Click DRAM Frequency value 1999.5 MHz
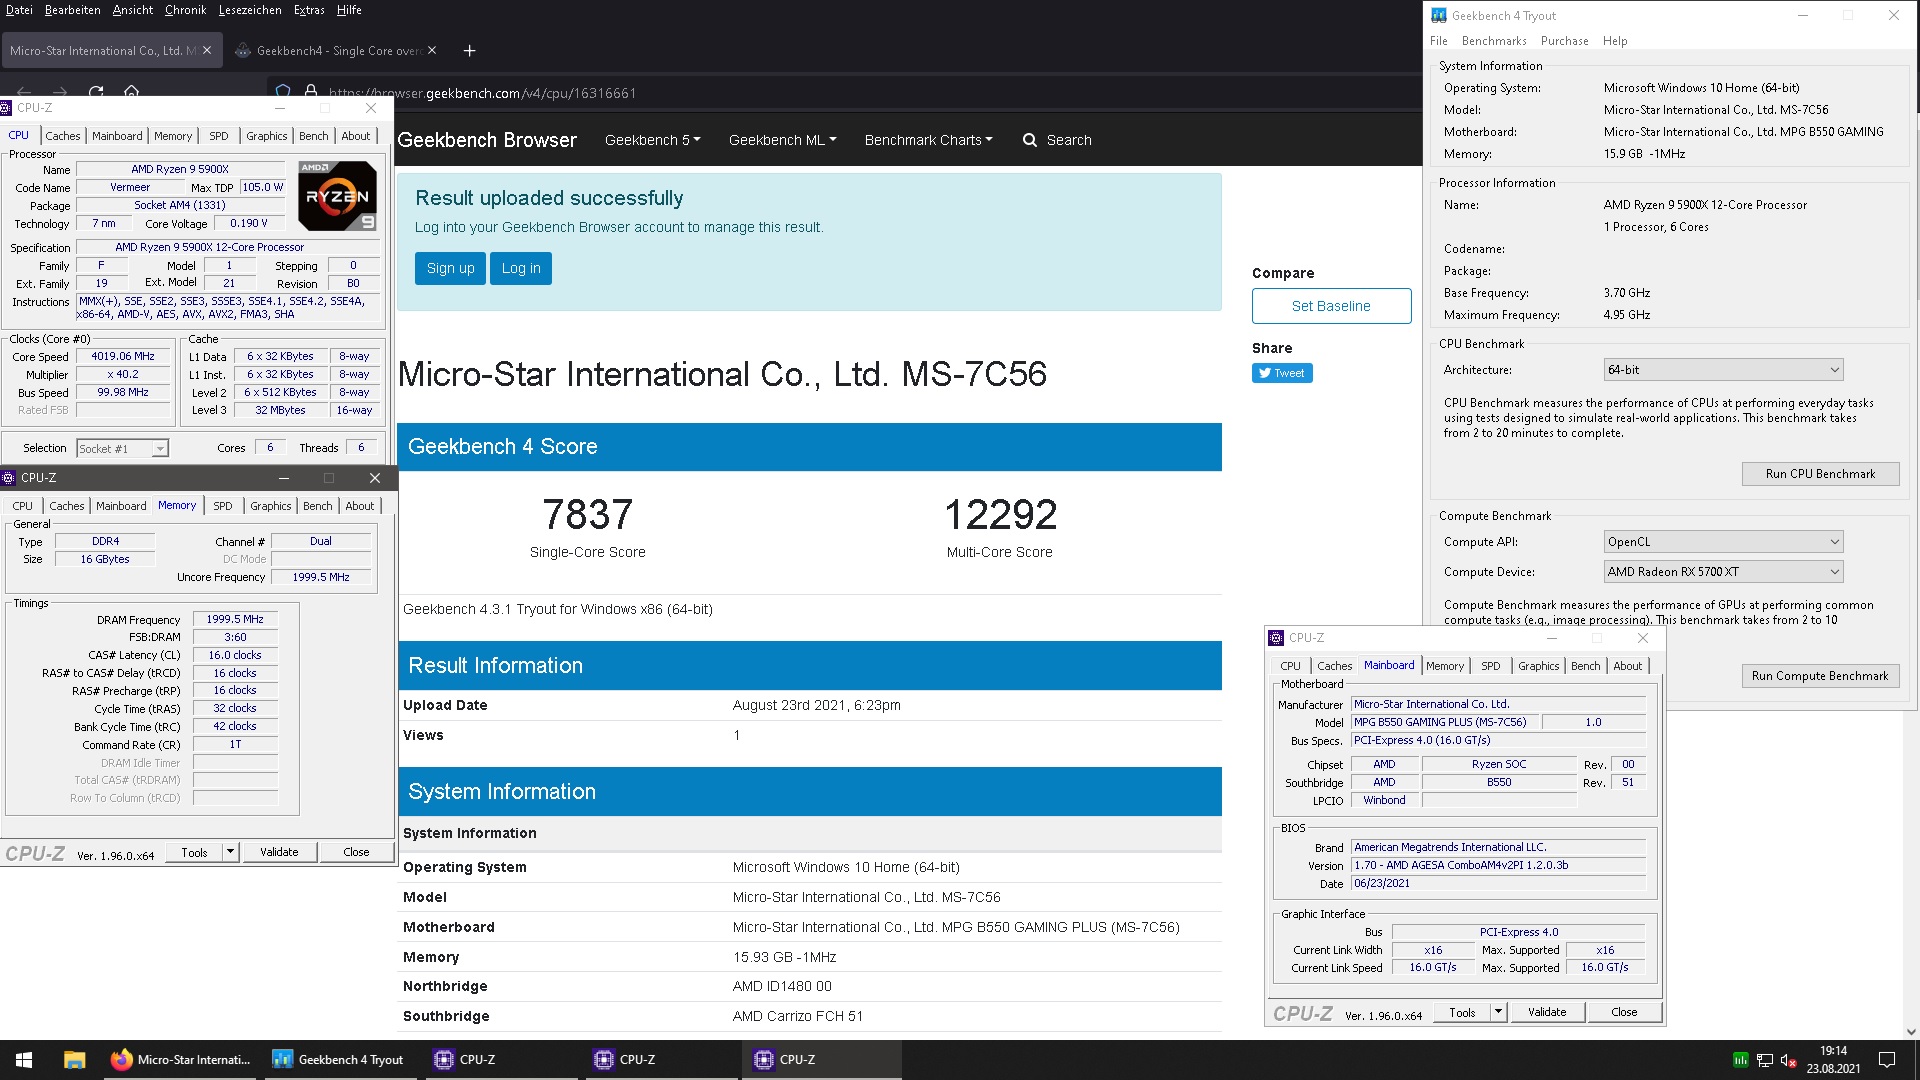This screenshot has width=1920, height=1080. point(235,620)
